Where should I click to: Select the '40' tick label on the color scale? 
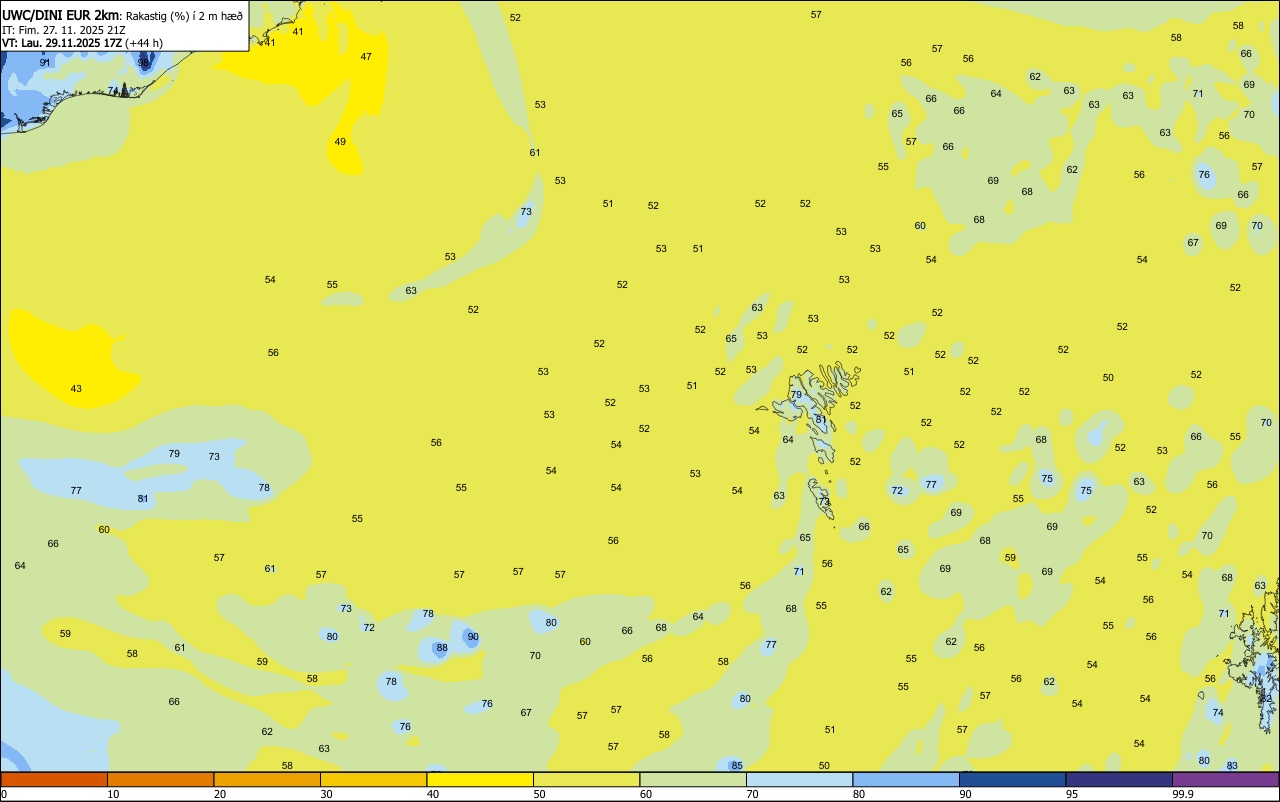433,794
